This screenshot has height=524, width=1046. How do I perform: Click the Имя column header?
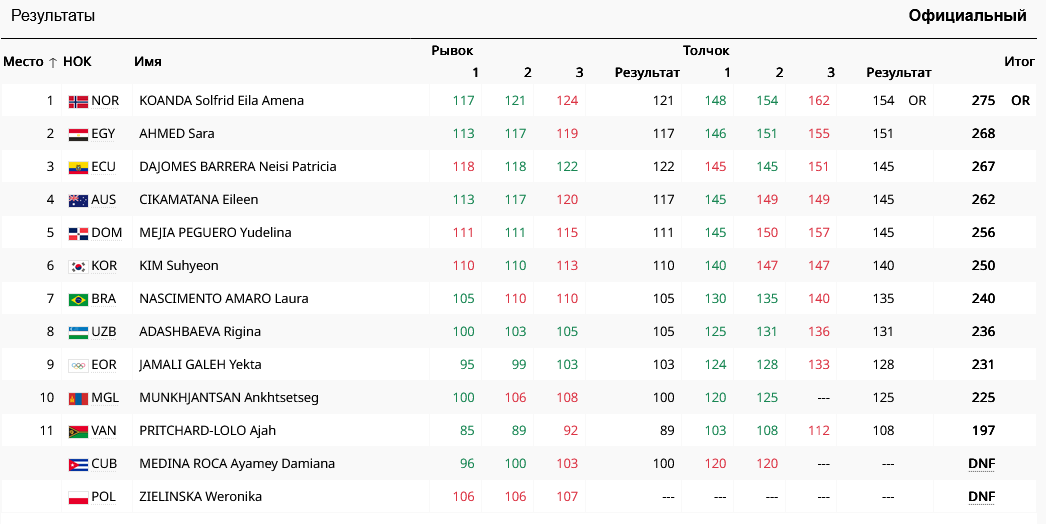pyautogui.click(x=148, y=62)
